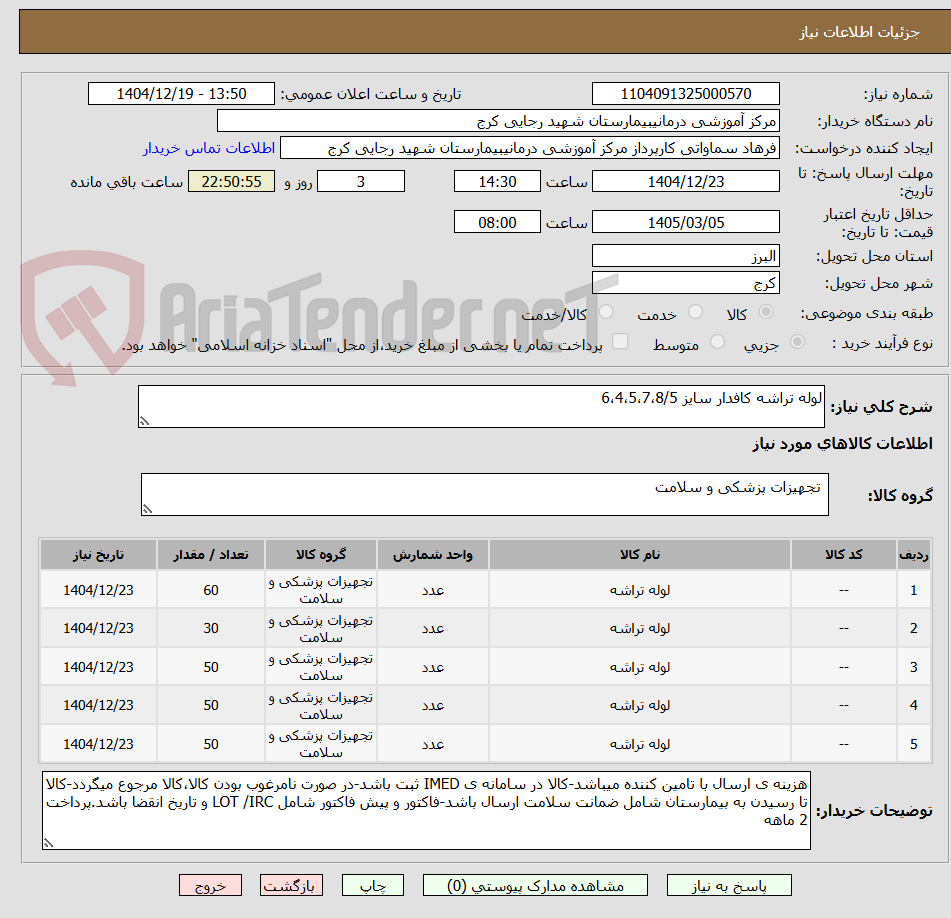Select the کالا radio button
The height and width of the screenshot is (918, 951).
(766, 312)
